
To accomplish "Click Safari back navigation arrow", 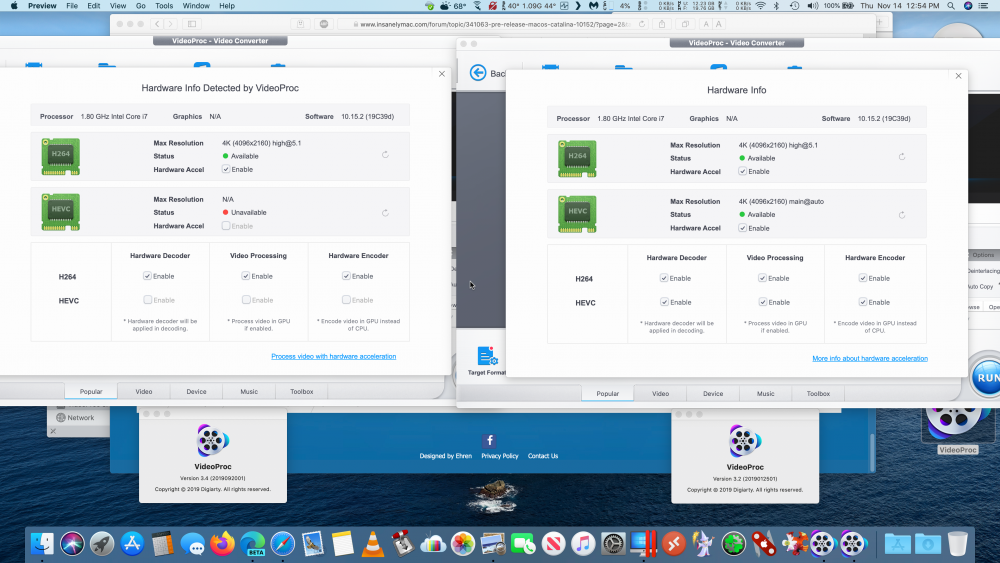I will click(157, 24).
